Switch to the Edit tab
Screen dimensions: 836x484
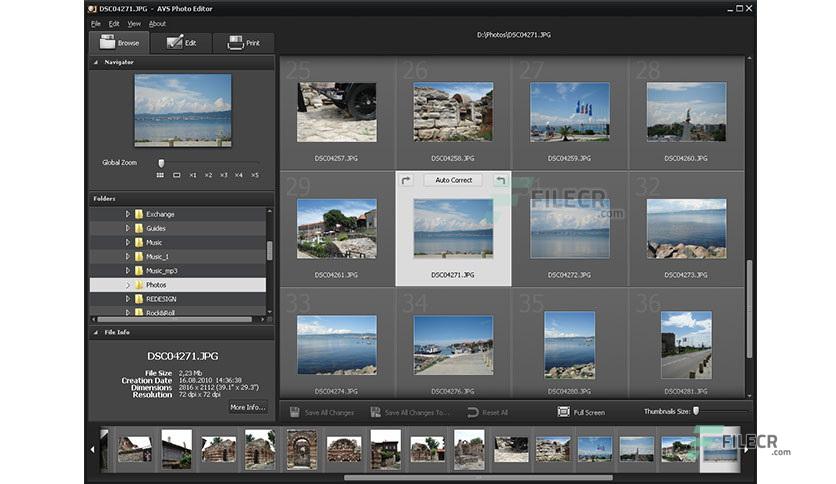click(181, 43)
